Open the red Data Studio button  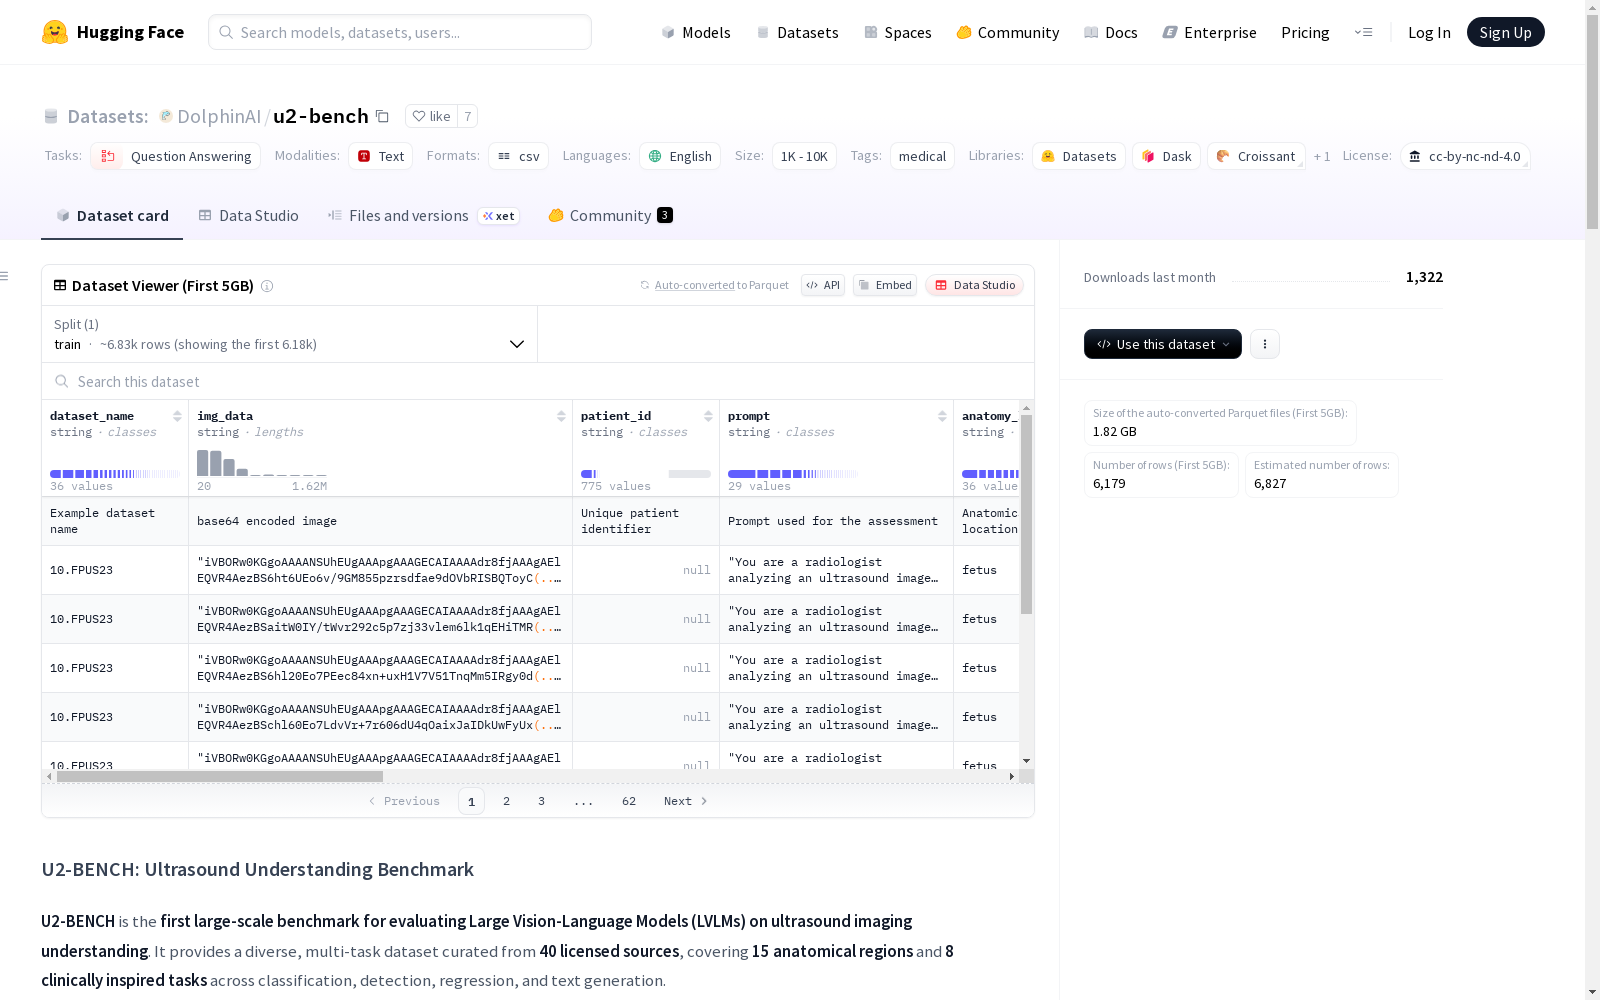[974, 285]
